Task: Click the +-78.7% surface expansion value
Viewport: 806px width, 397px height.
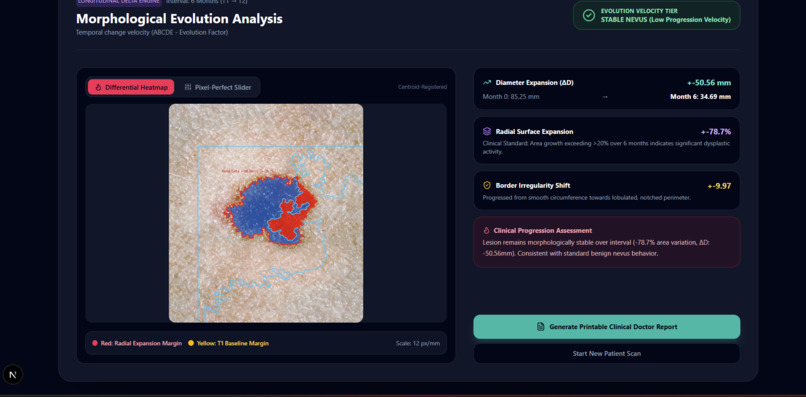Action: click(716, 132)
